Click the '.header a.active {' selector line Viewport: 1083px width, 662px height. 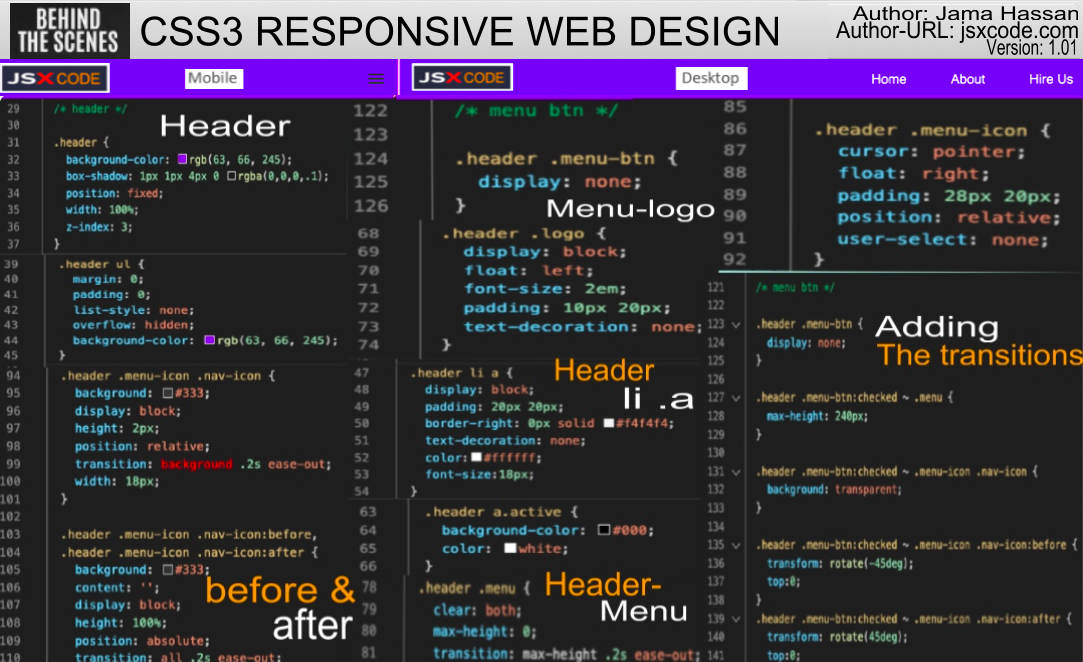[x=501, y=512]
